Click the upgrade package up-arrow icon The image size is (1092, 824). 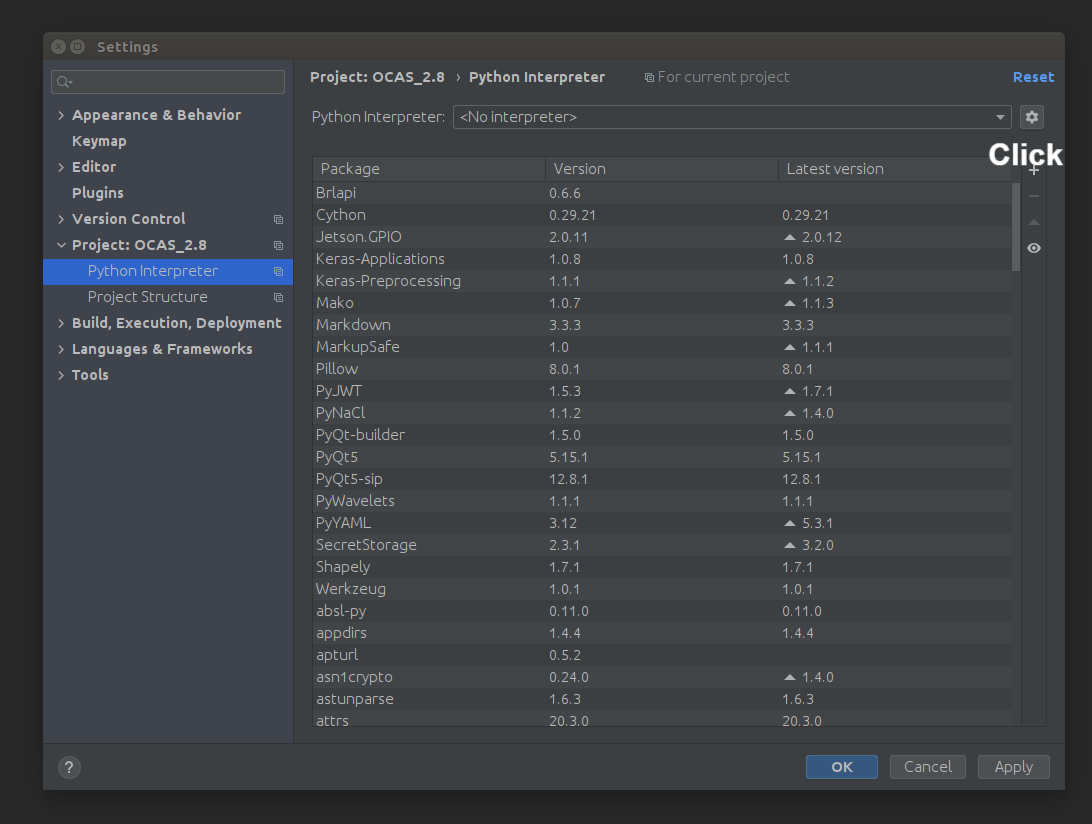(1034, 222)
